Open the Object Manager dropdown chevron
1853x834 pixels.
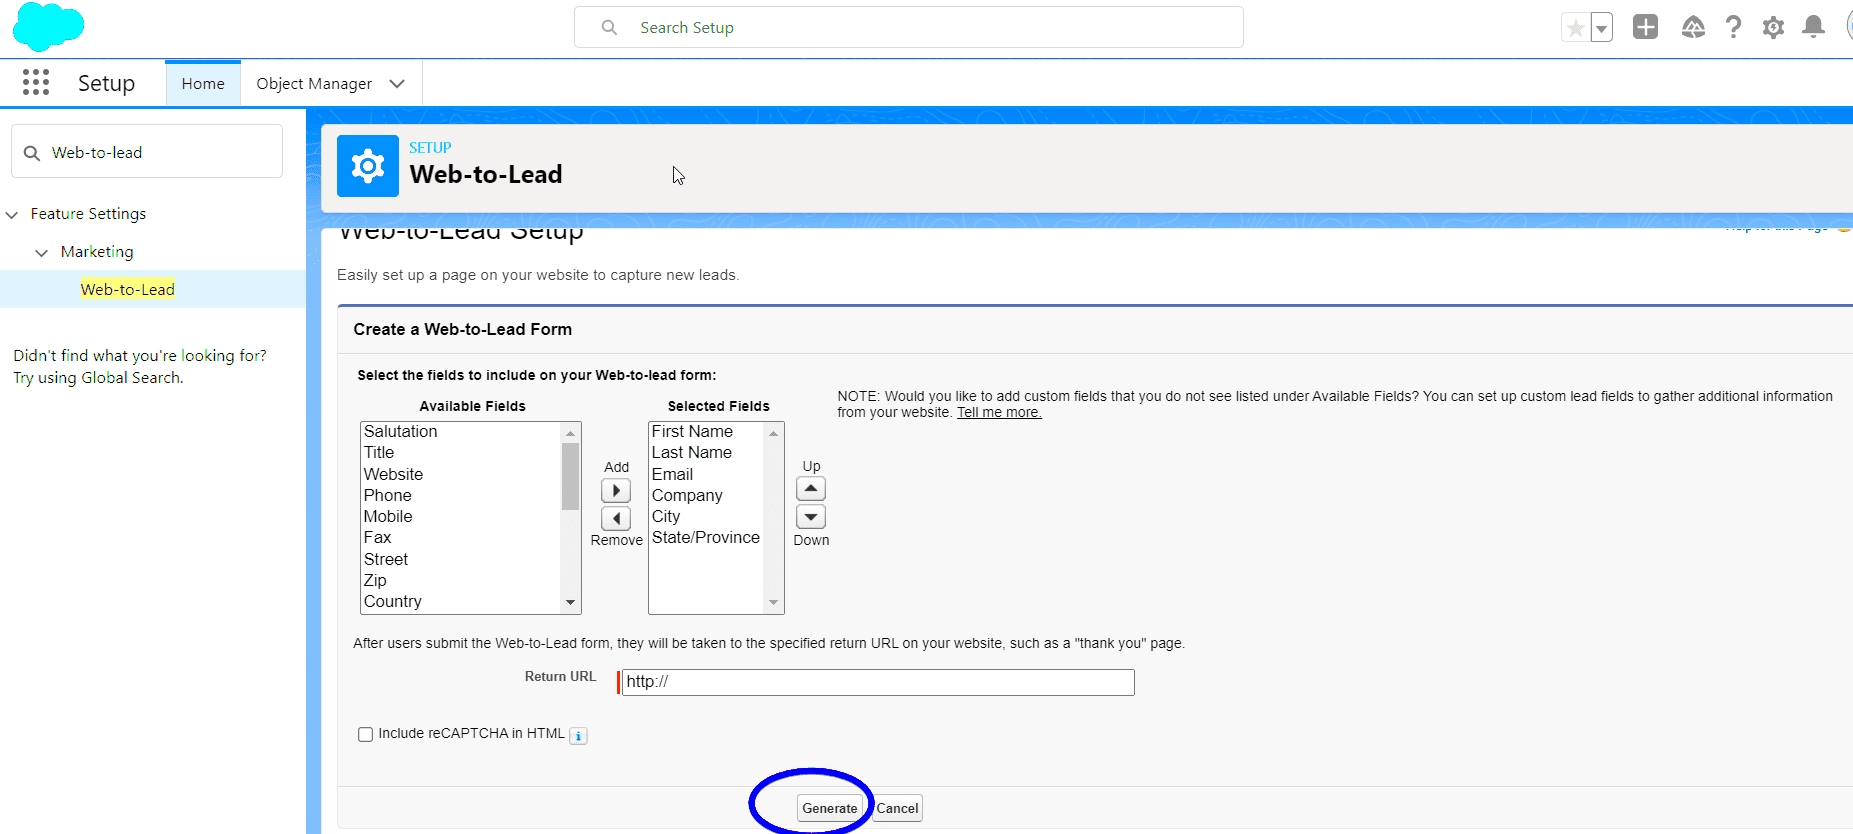click(x=397, y=84)
